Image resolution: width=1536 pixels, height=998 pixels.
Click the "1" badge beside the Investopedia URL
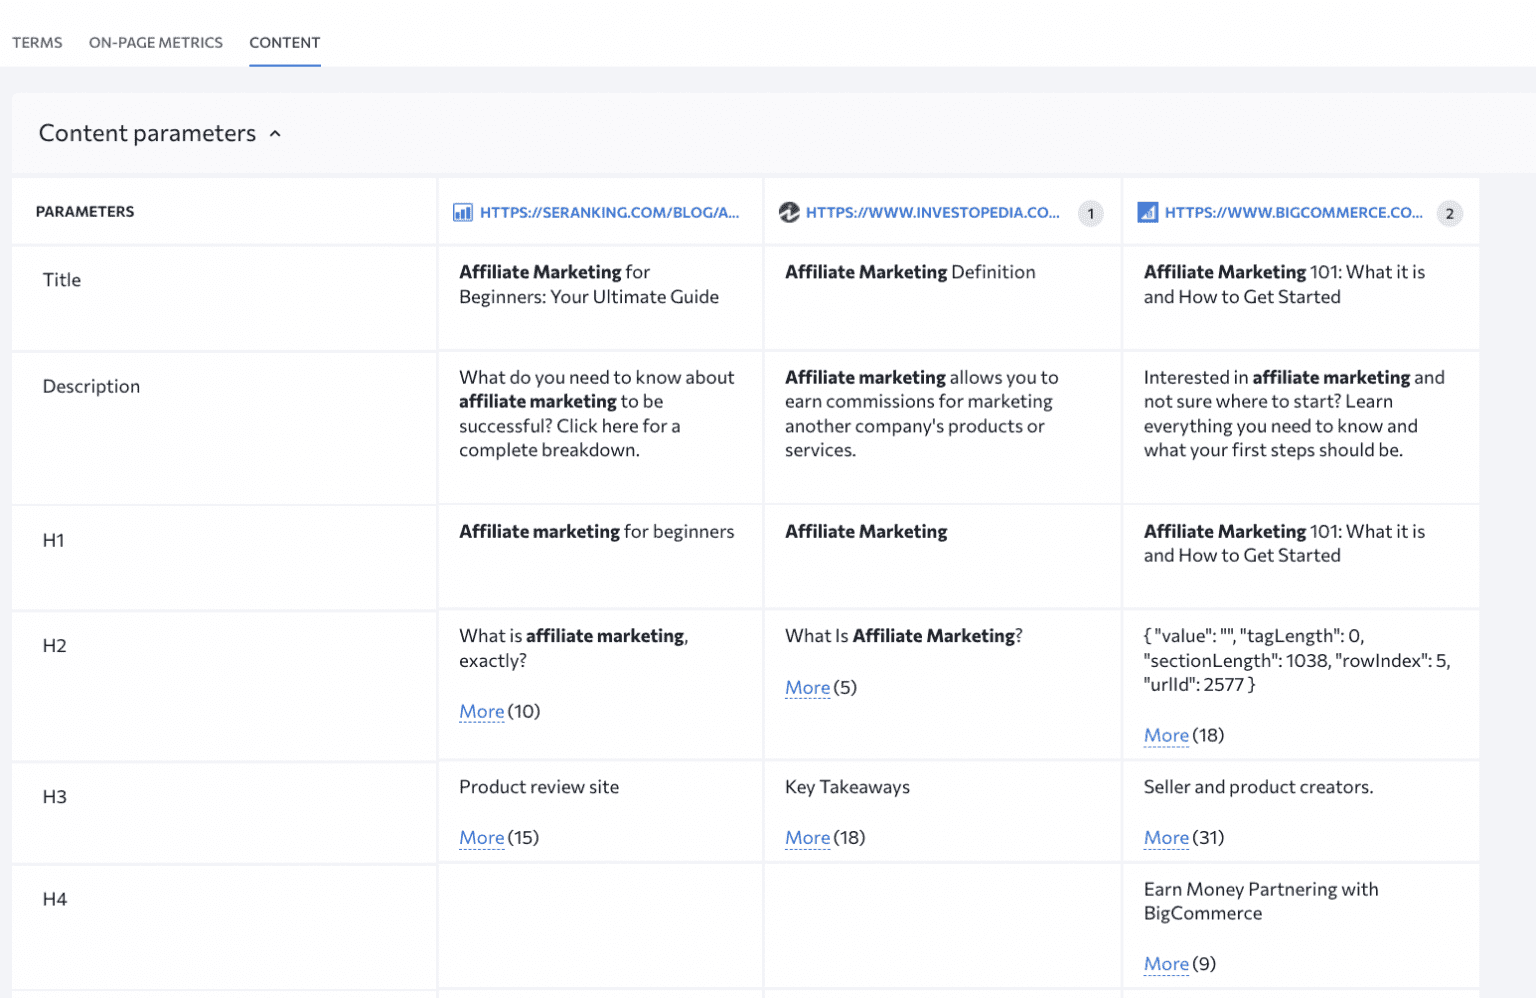click(1090, 213)
